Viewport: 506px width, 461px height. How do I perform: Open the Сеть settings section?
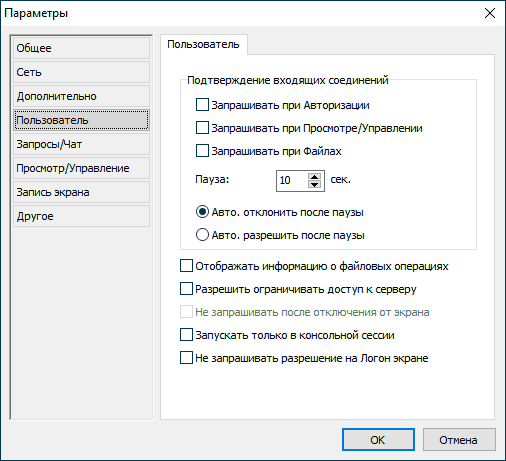[x=81, y=72]
